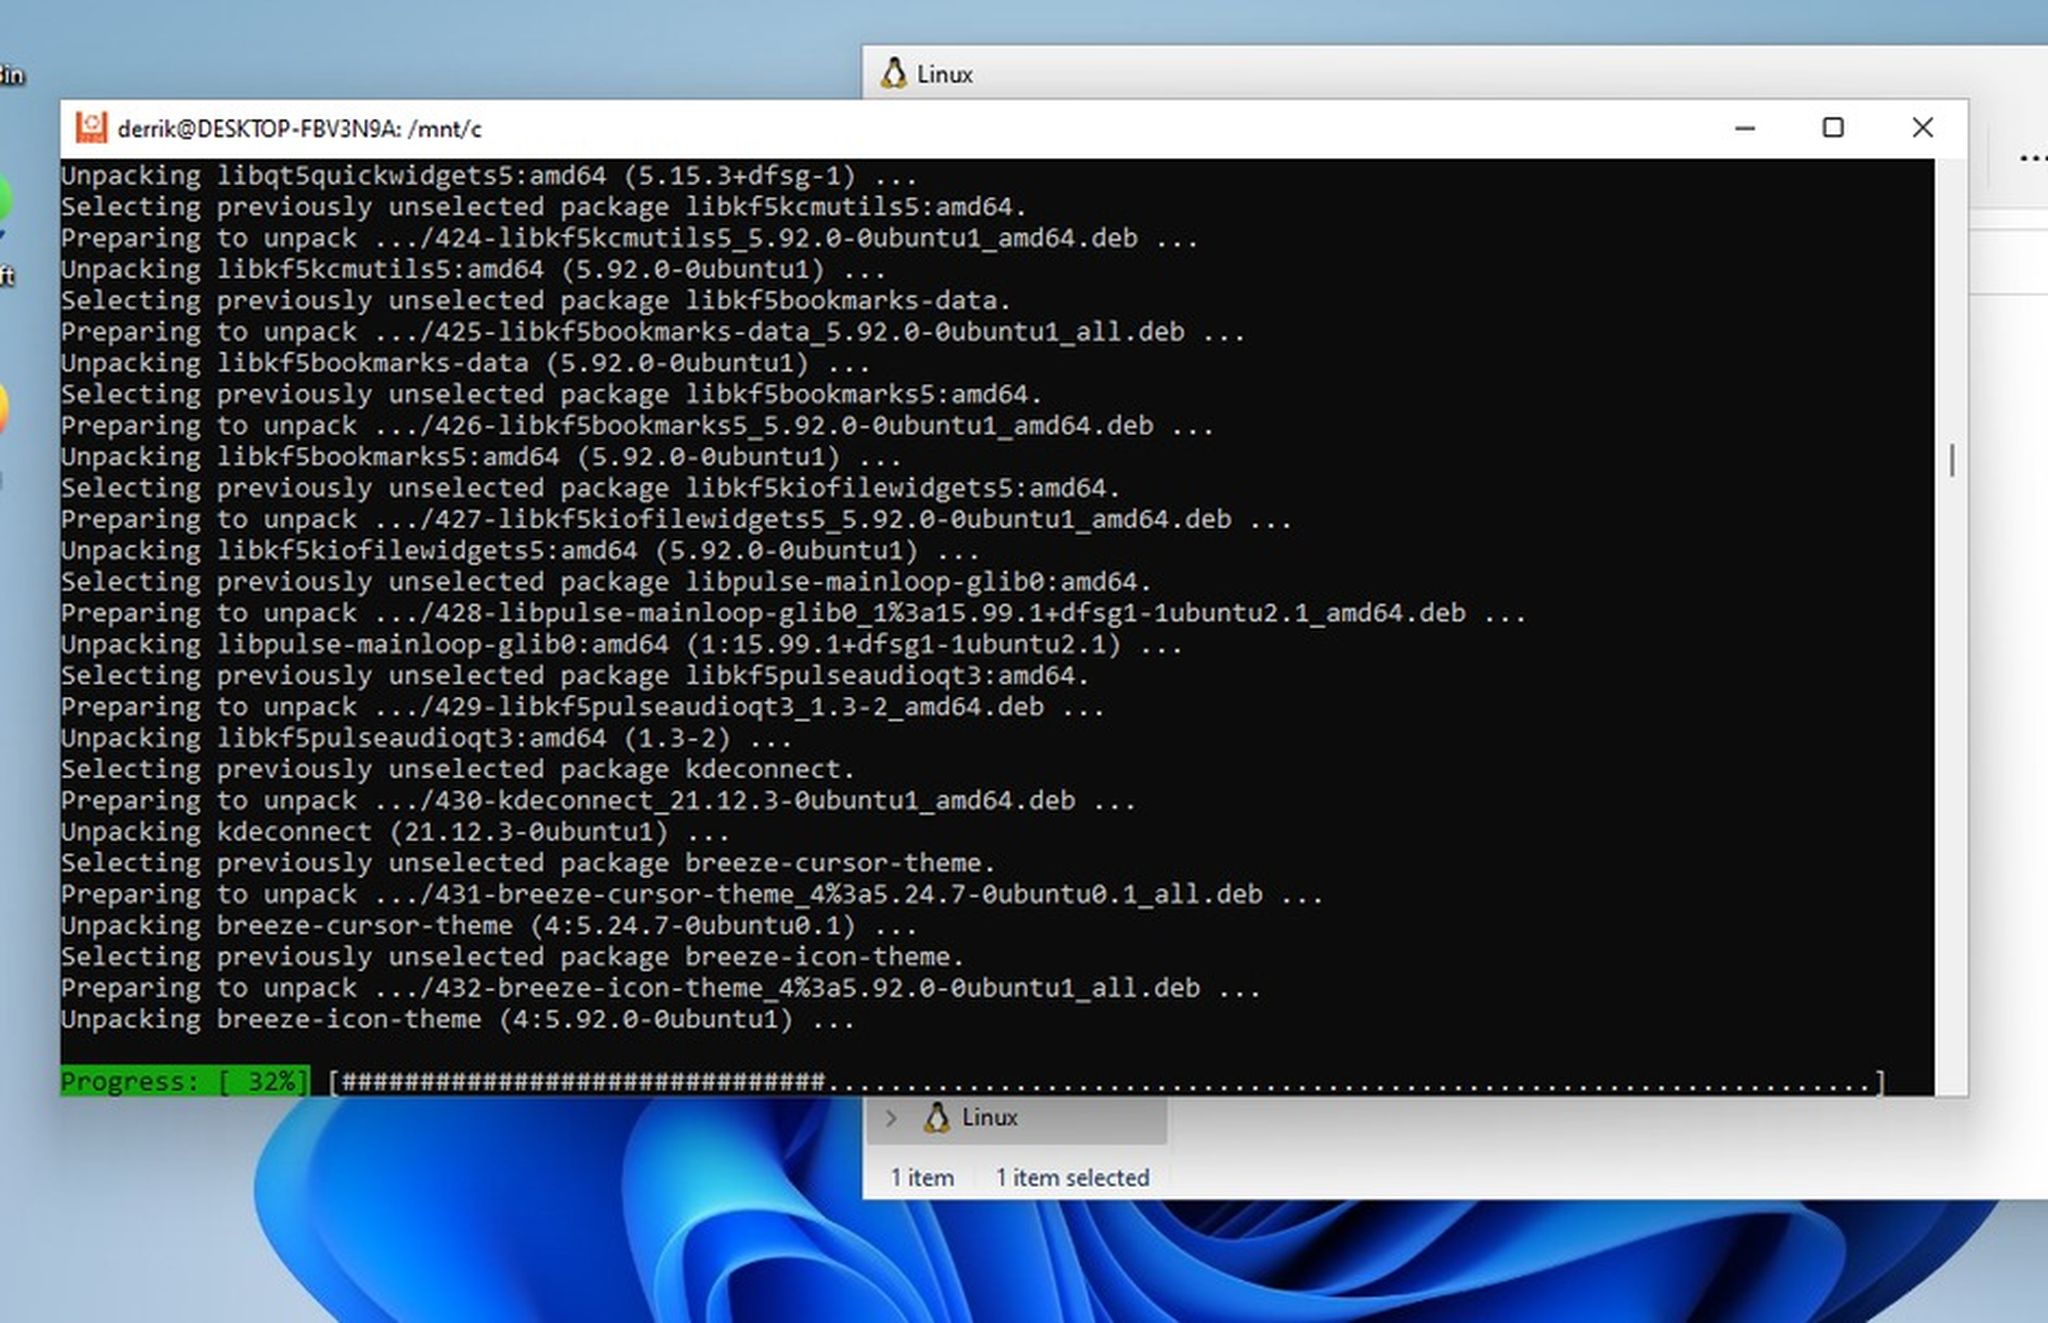Screen dimensions: 2048x1323
Task: Click the hash-mark progress bar in terminal
Action: [x=1107, y=1082]
